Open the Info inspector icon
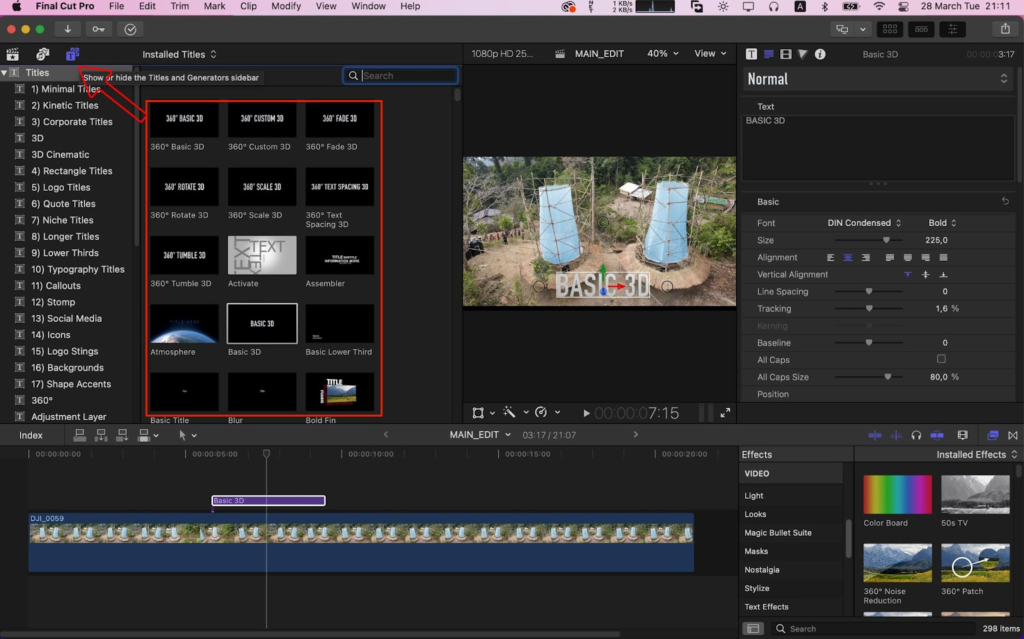This screenshot has width=1024, height=639. [820, 54]
